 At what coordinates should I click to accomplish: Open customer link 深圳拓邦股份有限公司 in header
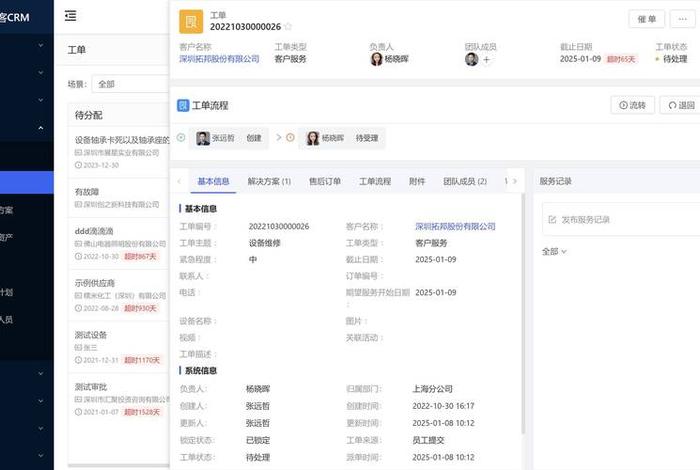[219, 59]
